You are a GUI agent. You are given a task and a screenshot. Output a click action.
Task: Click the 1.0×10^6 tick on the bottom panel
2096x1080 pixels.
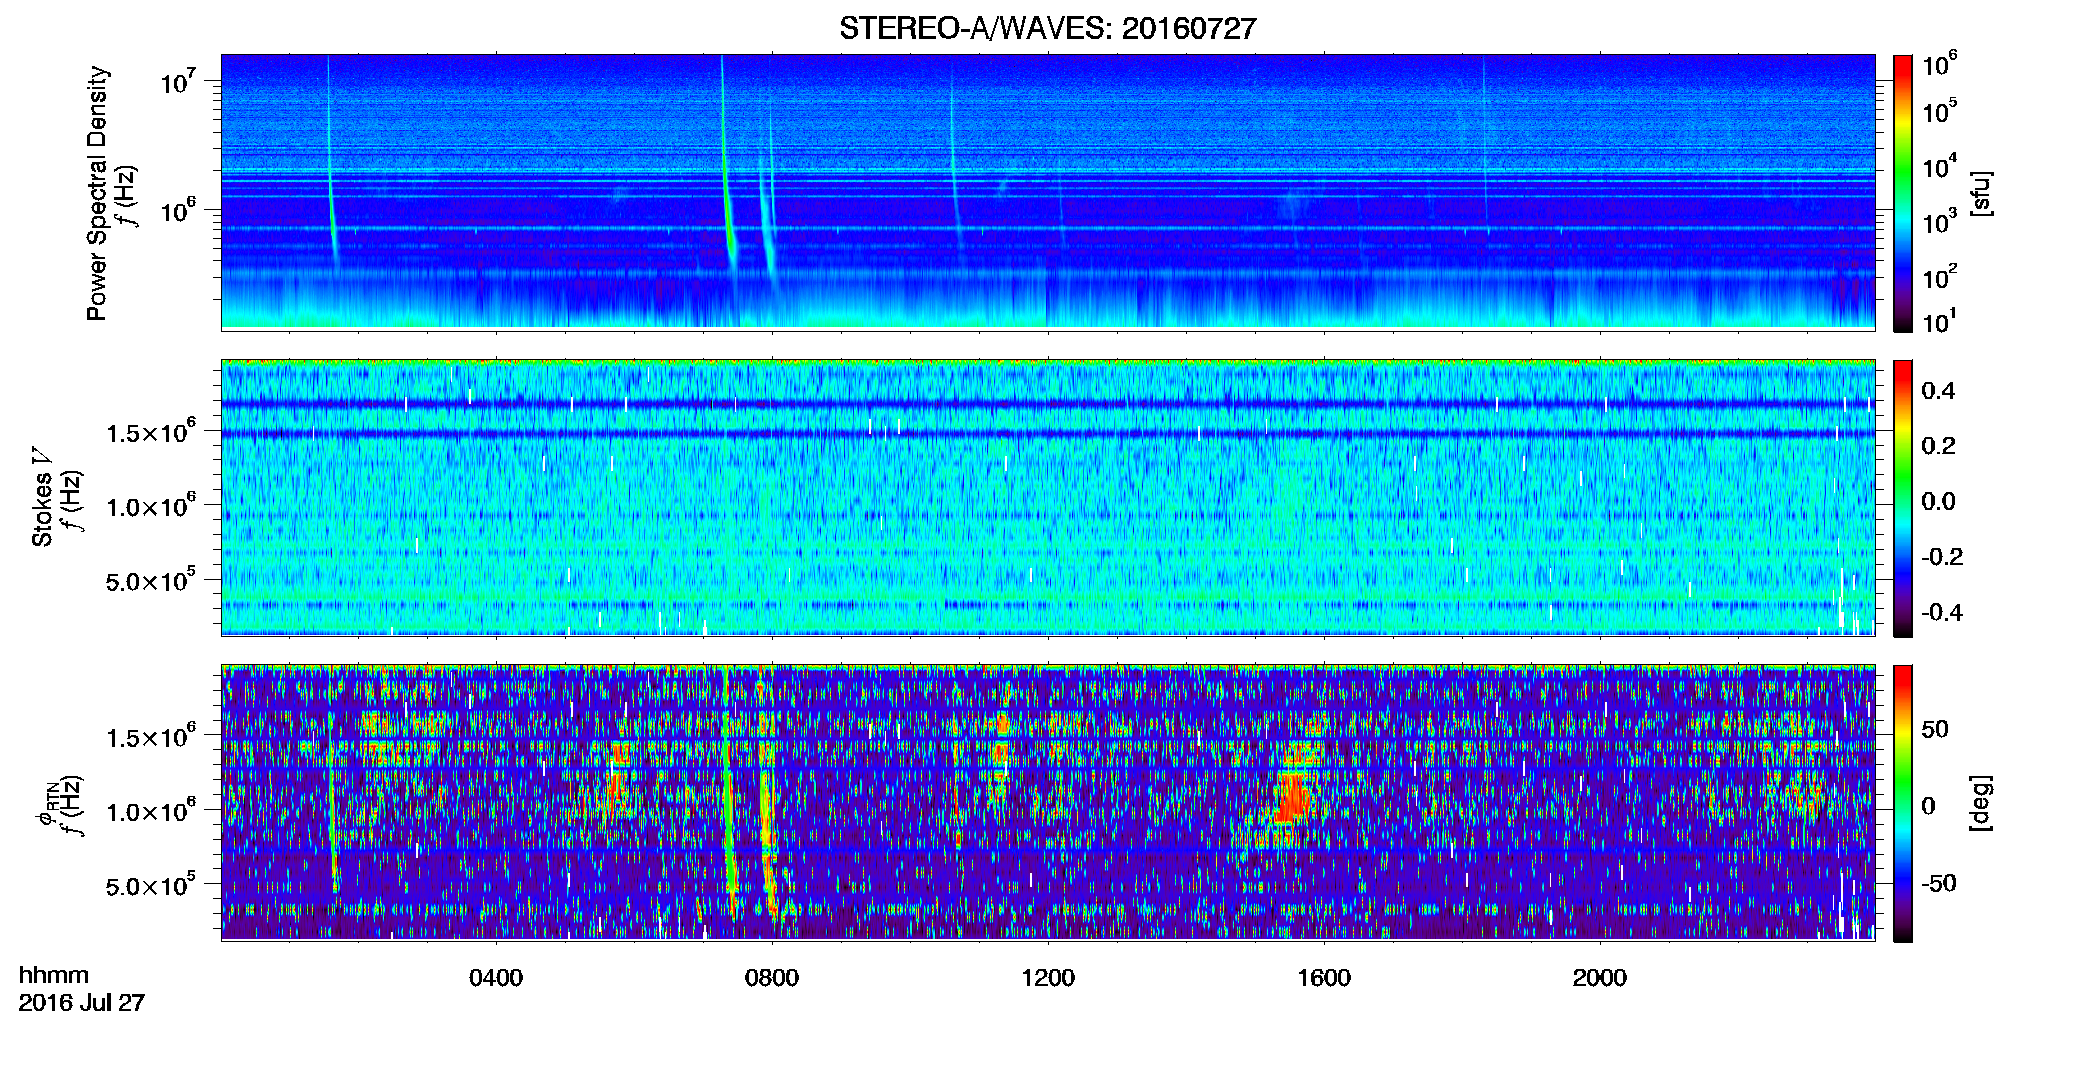tap(151, 810)
